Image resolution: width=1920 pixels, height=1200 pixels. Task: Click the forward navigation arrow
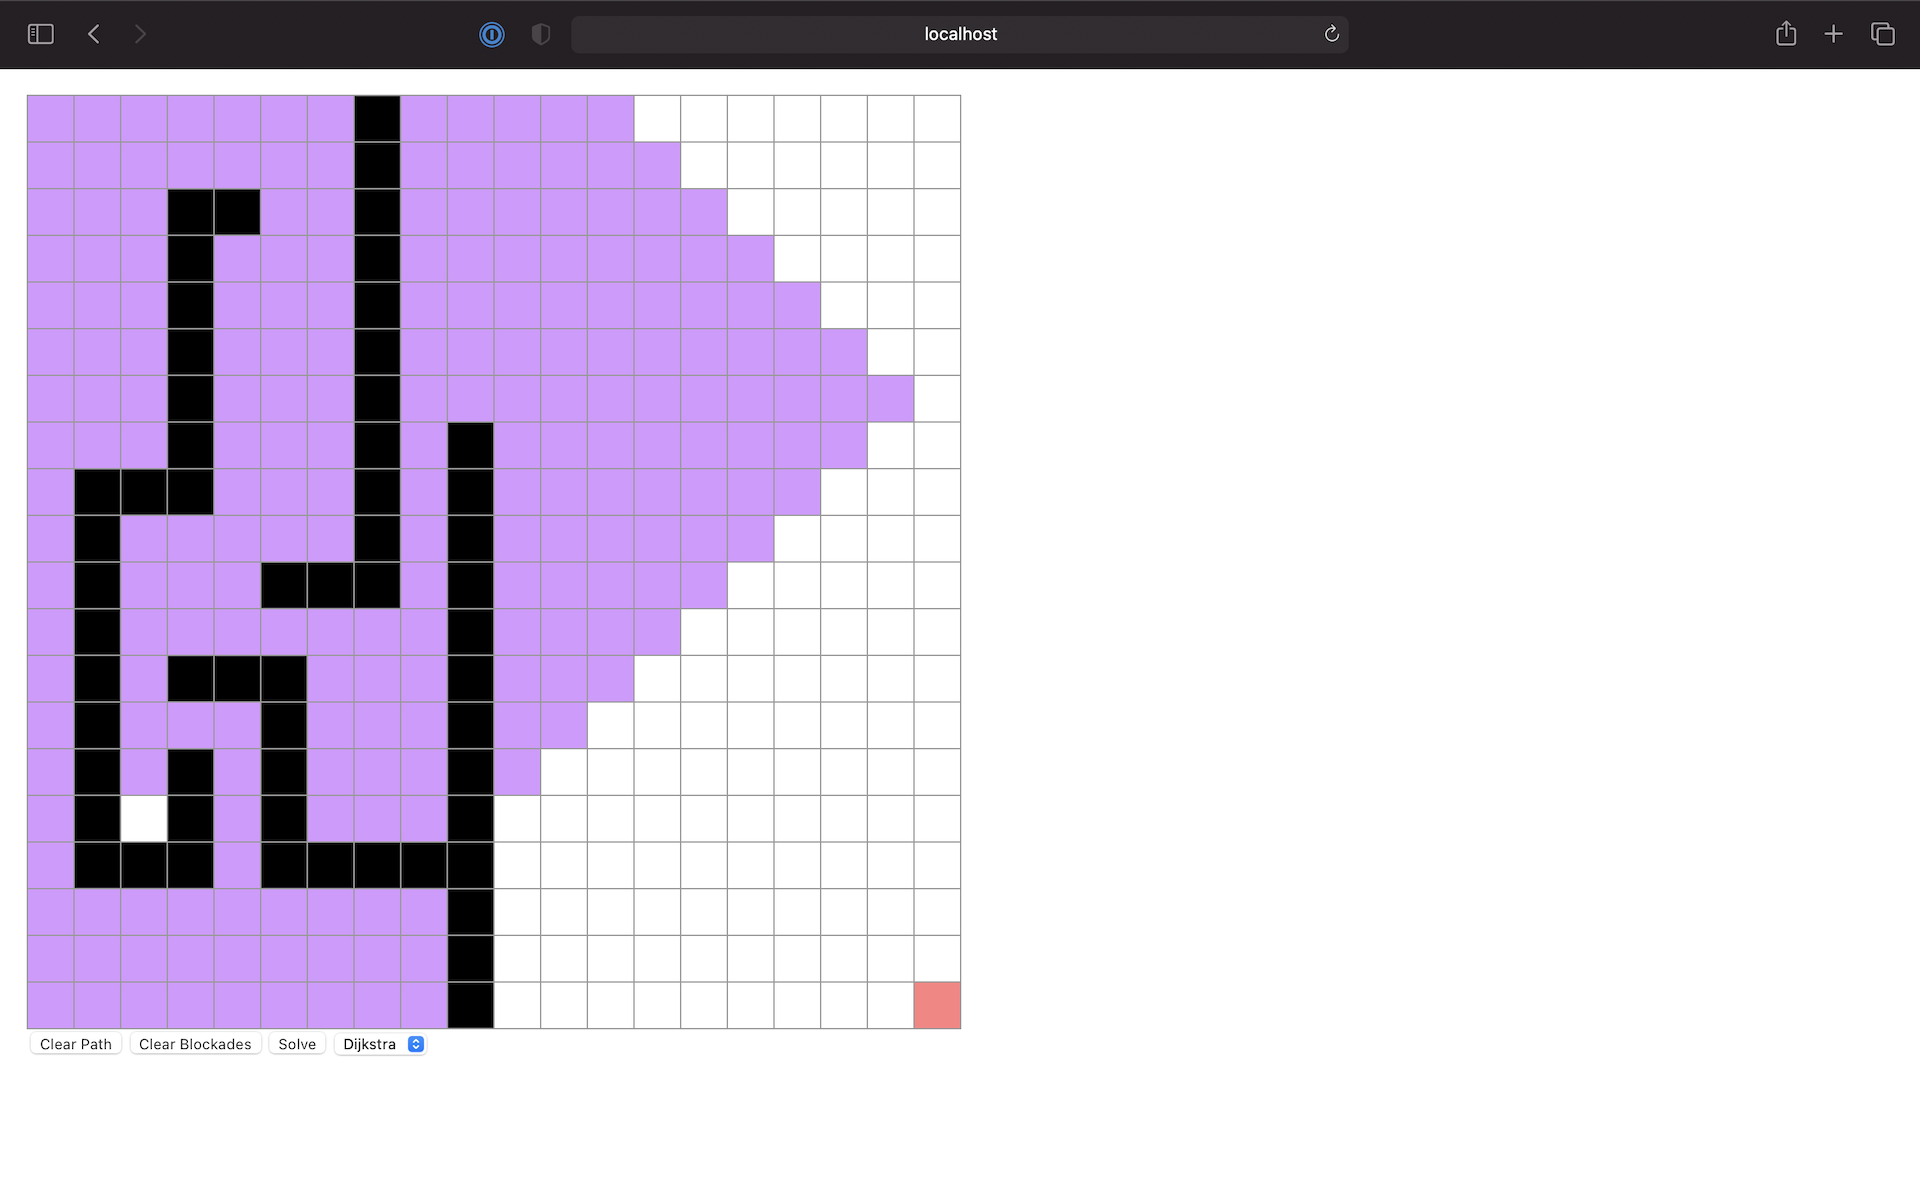pyautogui.click(x=141, y=33)
